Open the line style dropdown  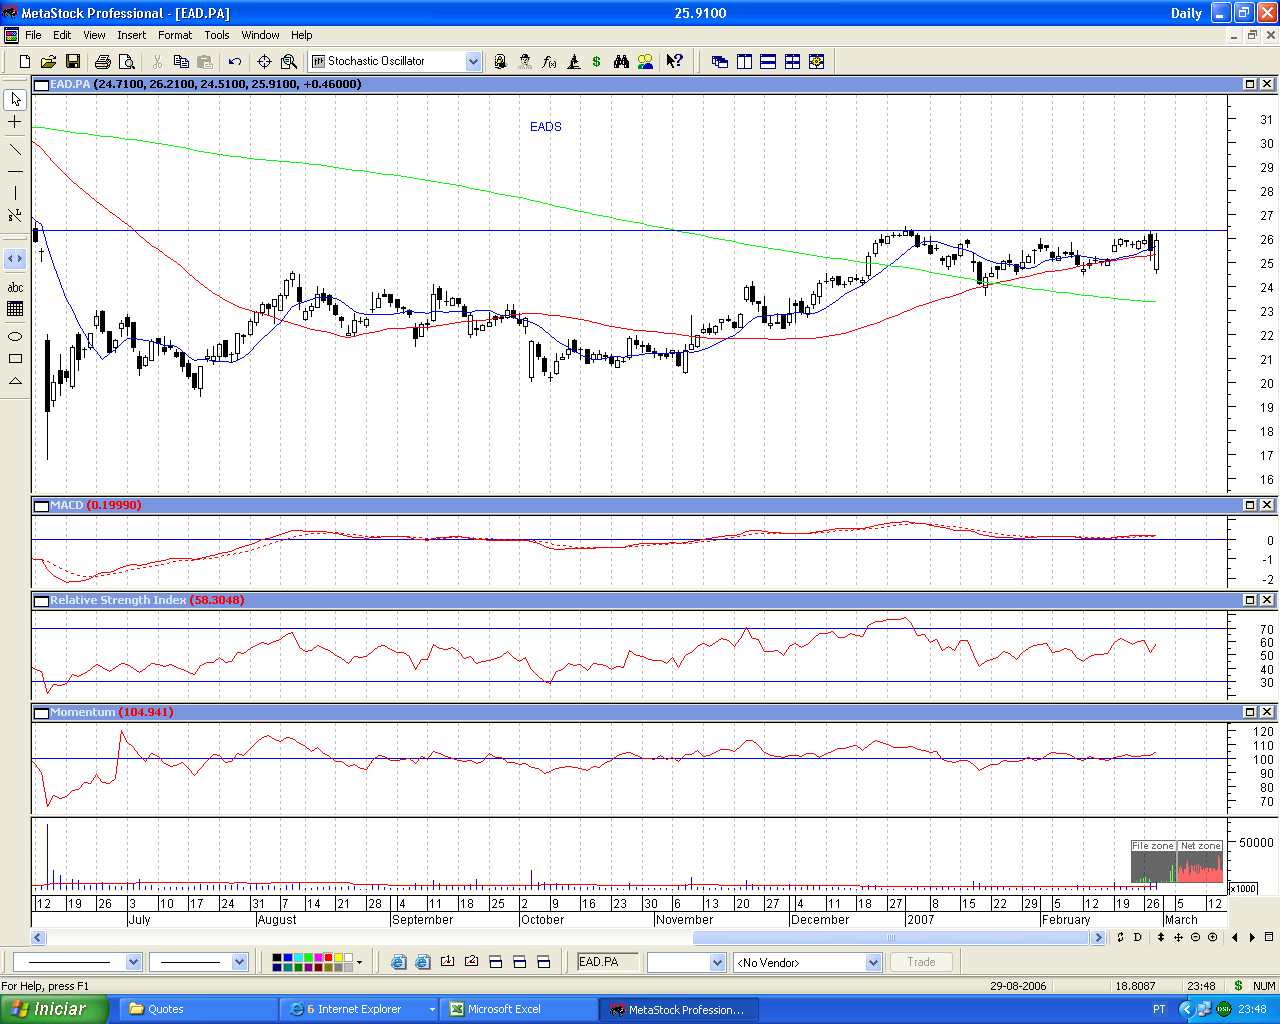point(134,962)
